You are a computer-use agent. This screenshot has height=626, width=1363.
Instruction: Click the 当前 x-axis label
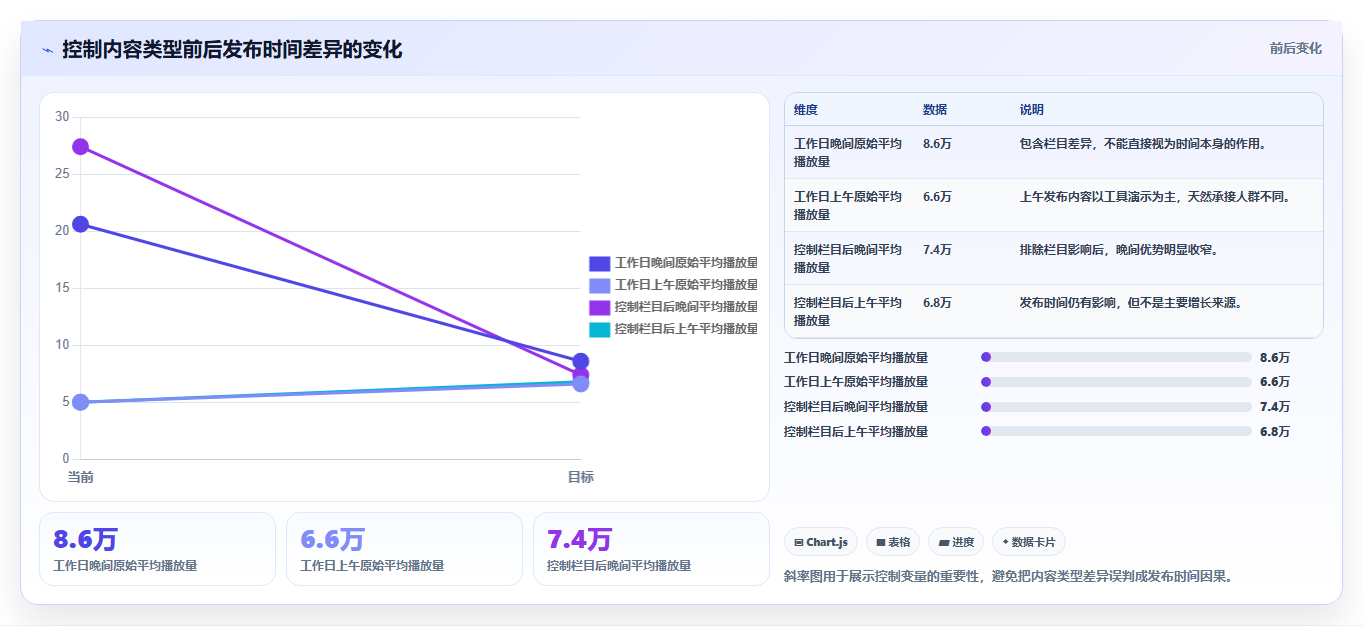coord(81,477)
